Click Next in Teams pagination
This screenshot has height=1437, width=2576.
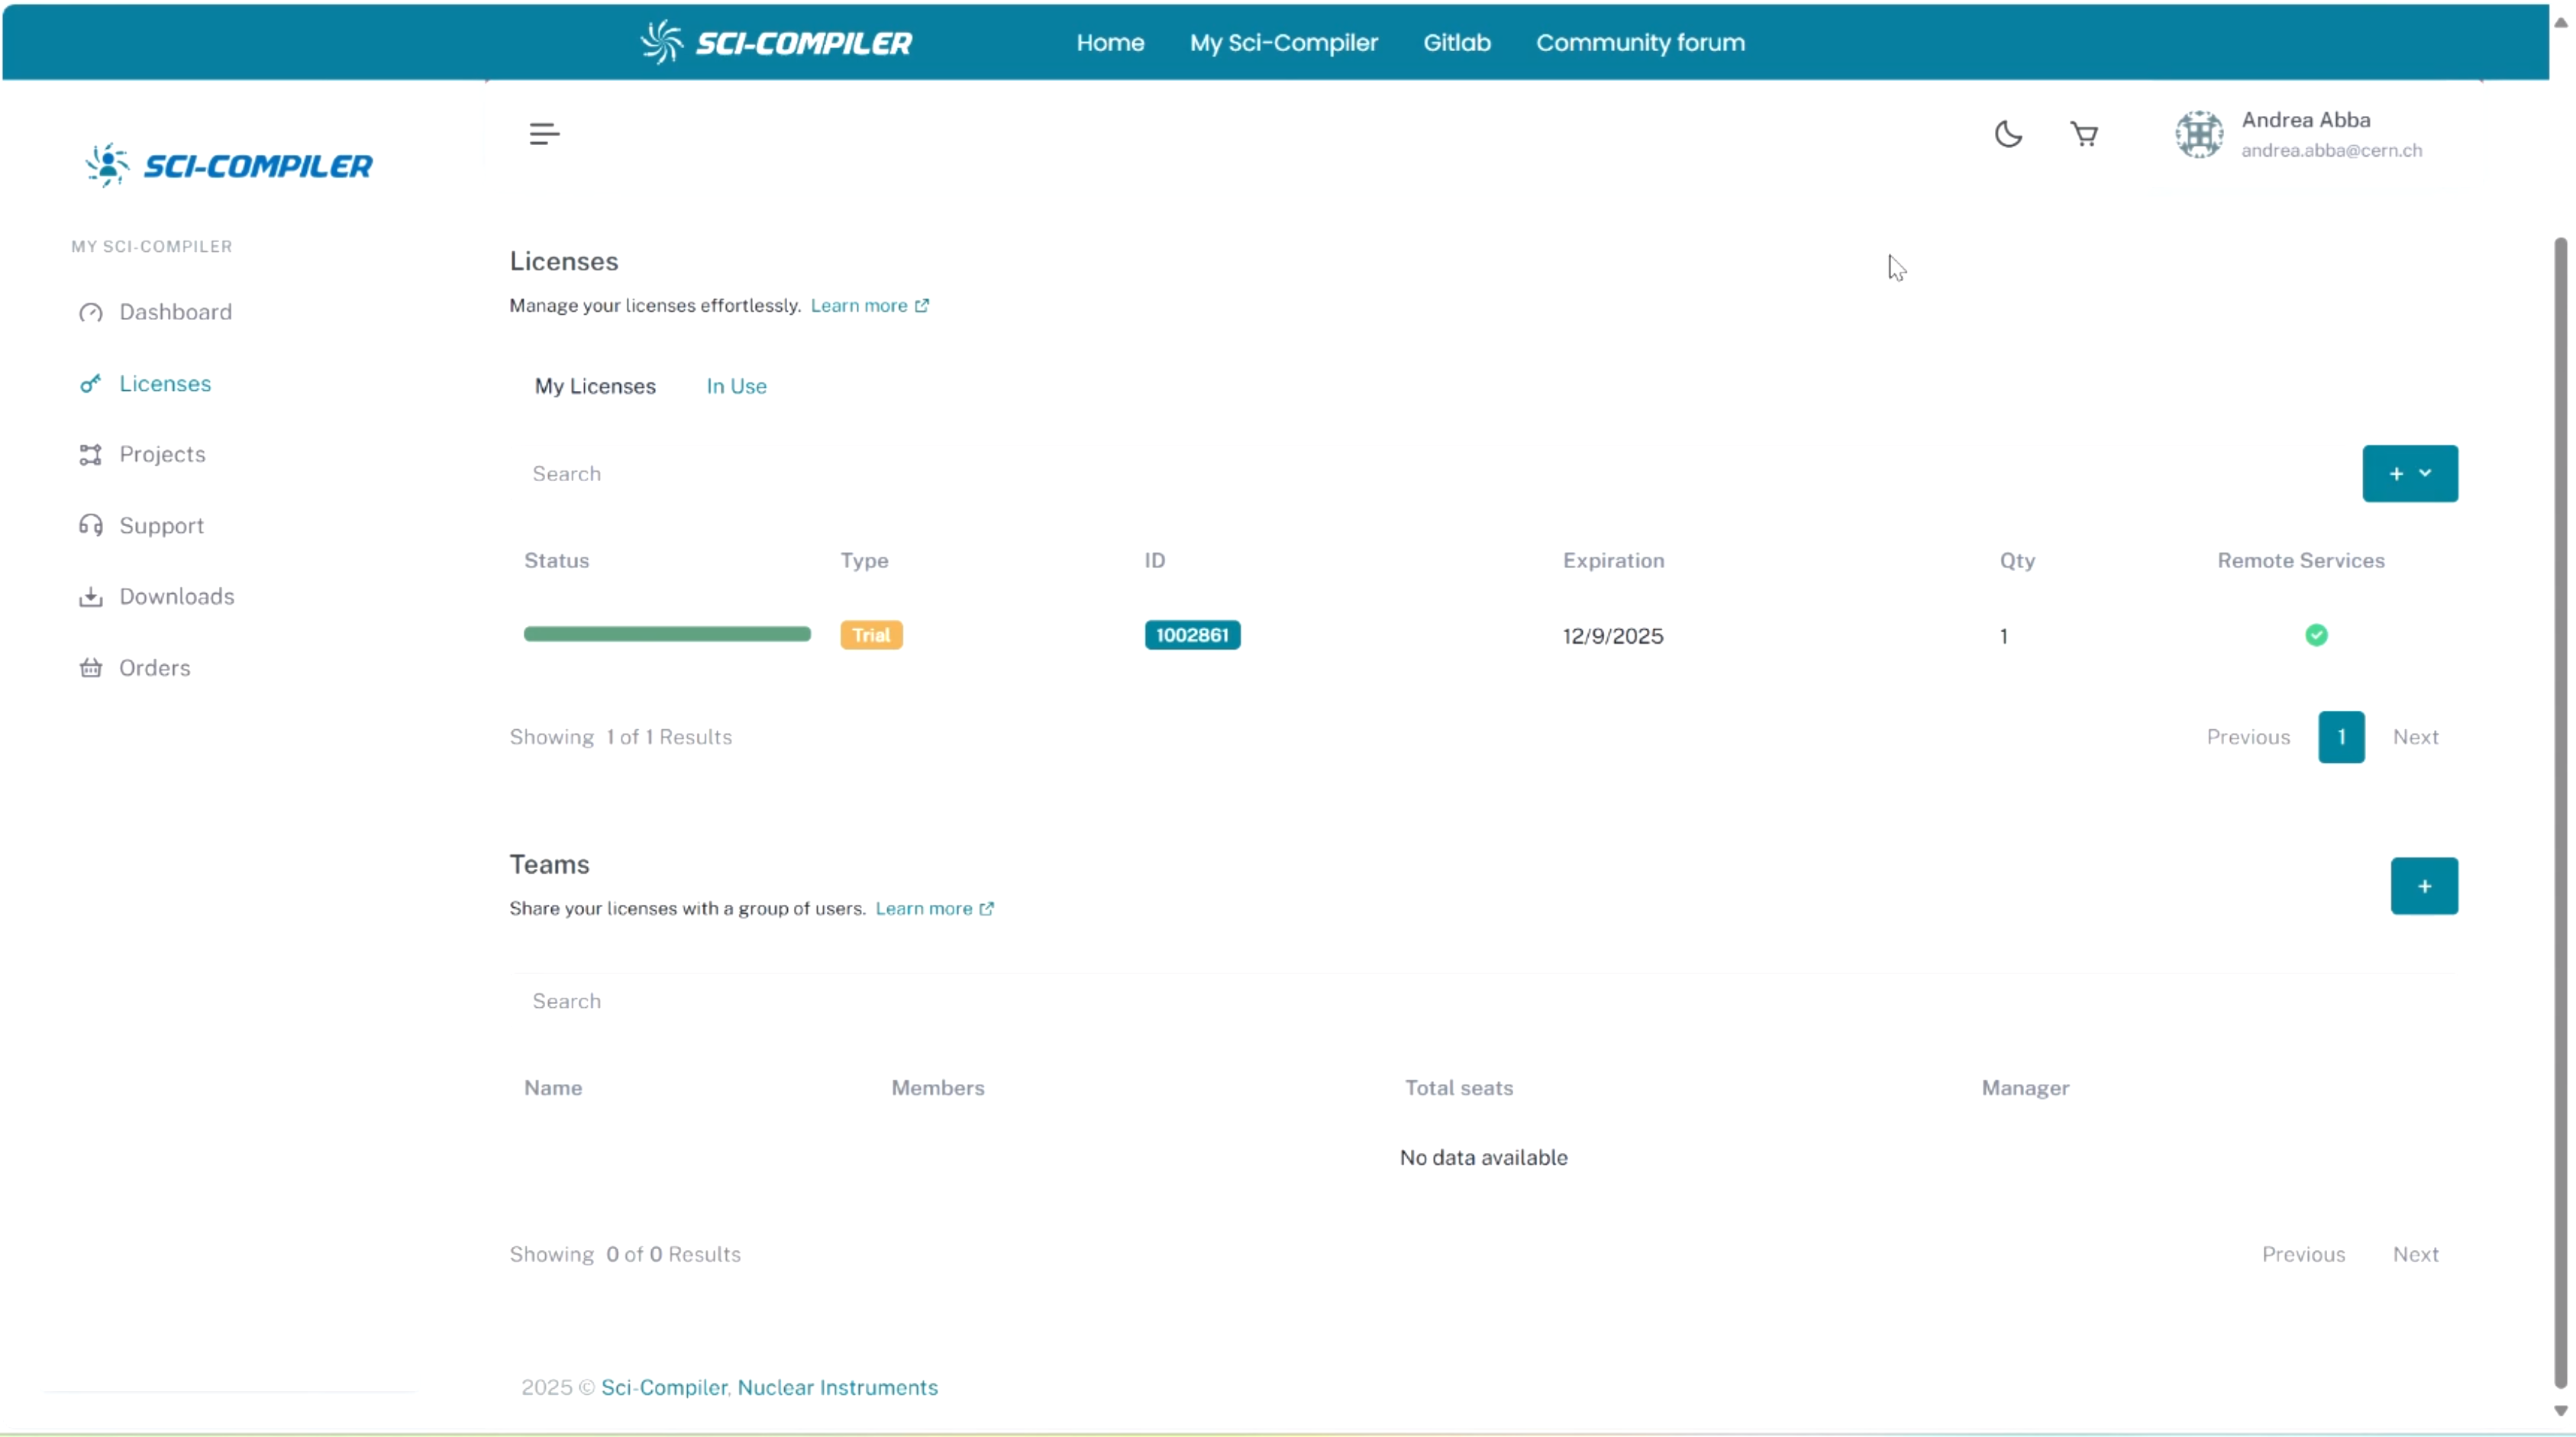tap(2415, 1254)
